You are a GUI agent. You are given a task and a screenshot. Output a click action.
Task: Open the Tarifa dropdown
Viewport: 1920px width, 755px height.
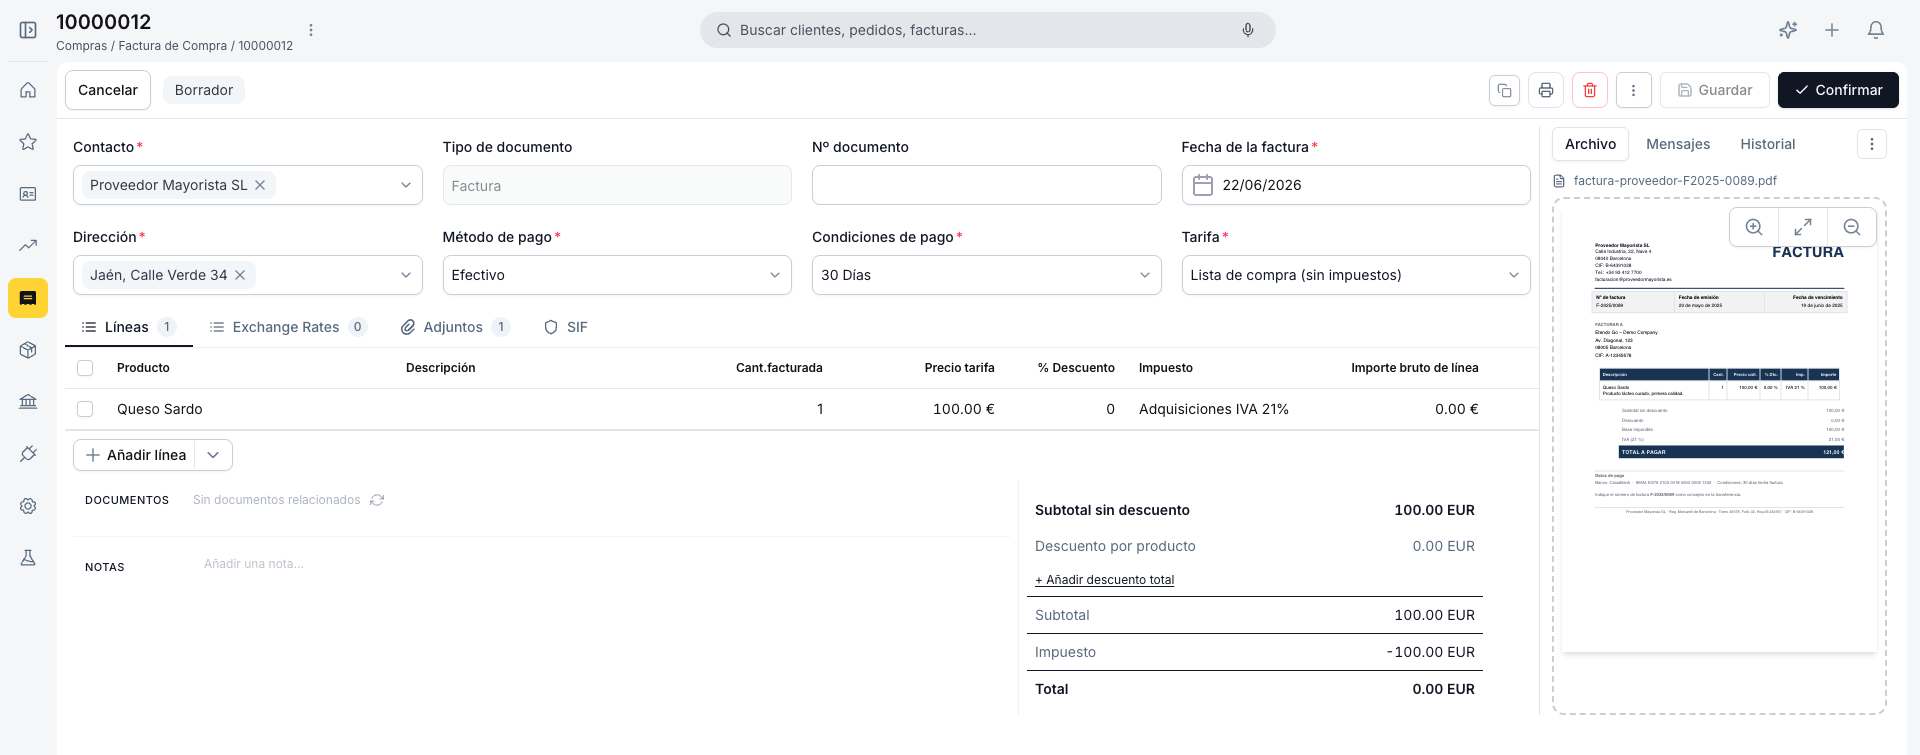pyautogui.click(x=1356, y=275)
